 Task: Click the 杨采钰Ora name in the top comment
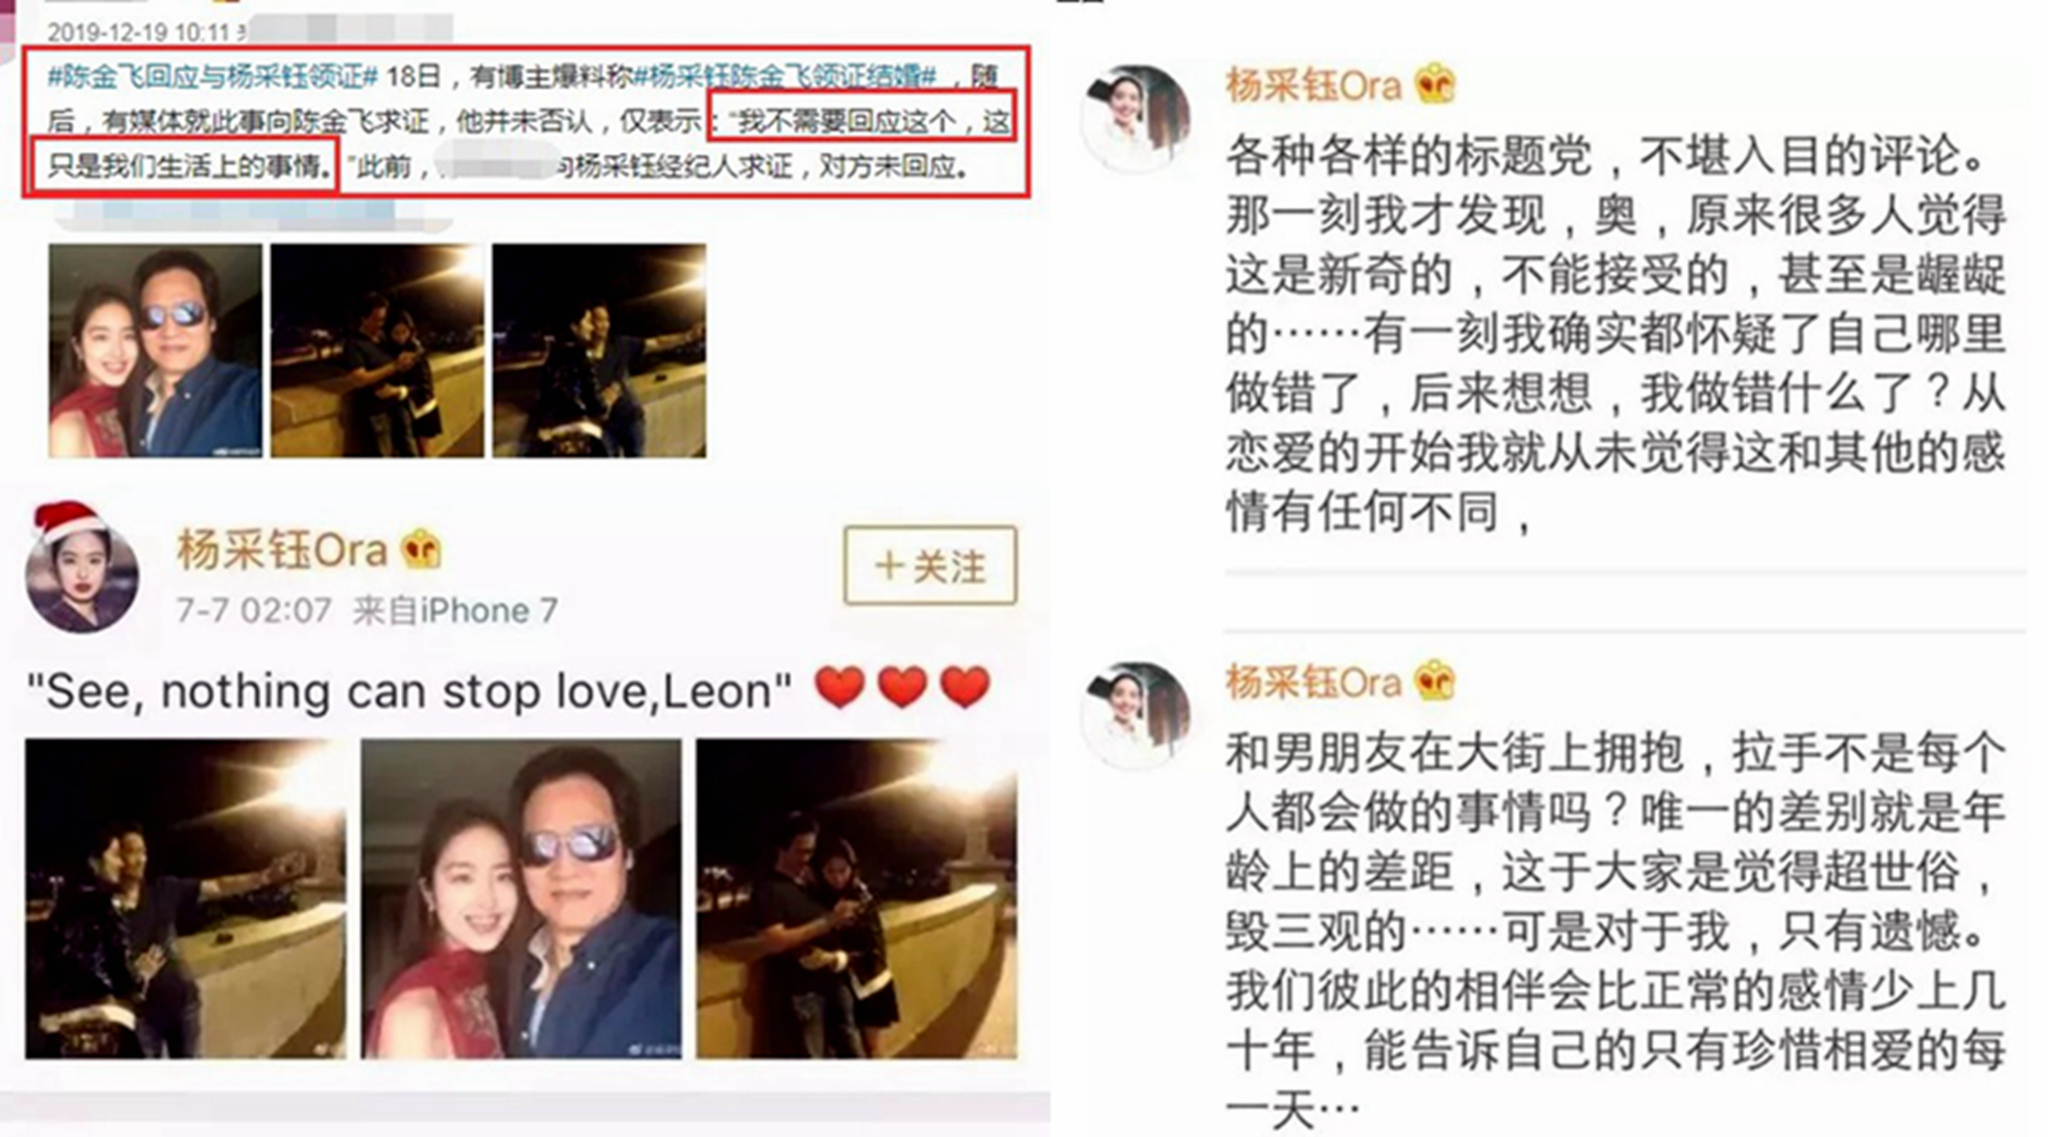[x=1313, y=86]
